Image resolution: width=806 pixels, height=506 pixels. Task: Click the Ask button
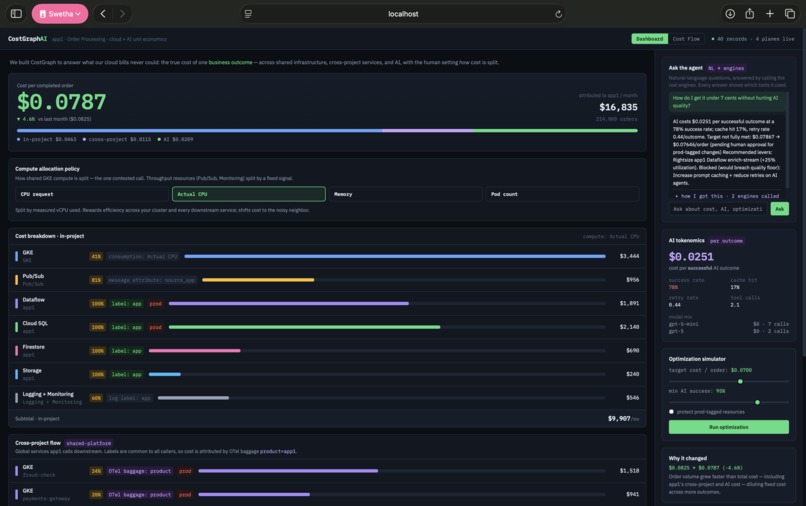779,209
